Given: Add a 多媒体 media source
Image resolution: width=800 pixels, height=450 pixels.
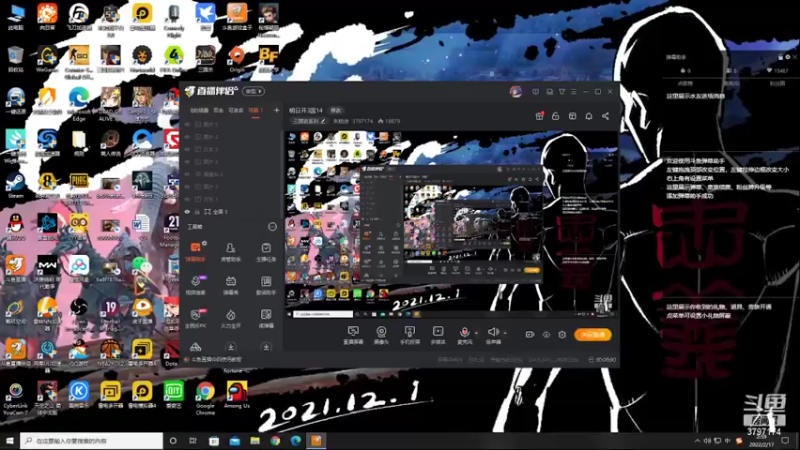Looking at the screenshot, I should (438, 335).
